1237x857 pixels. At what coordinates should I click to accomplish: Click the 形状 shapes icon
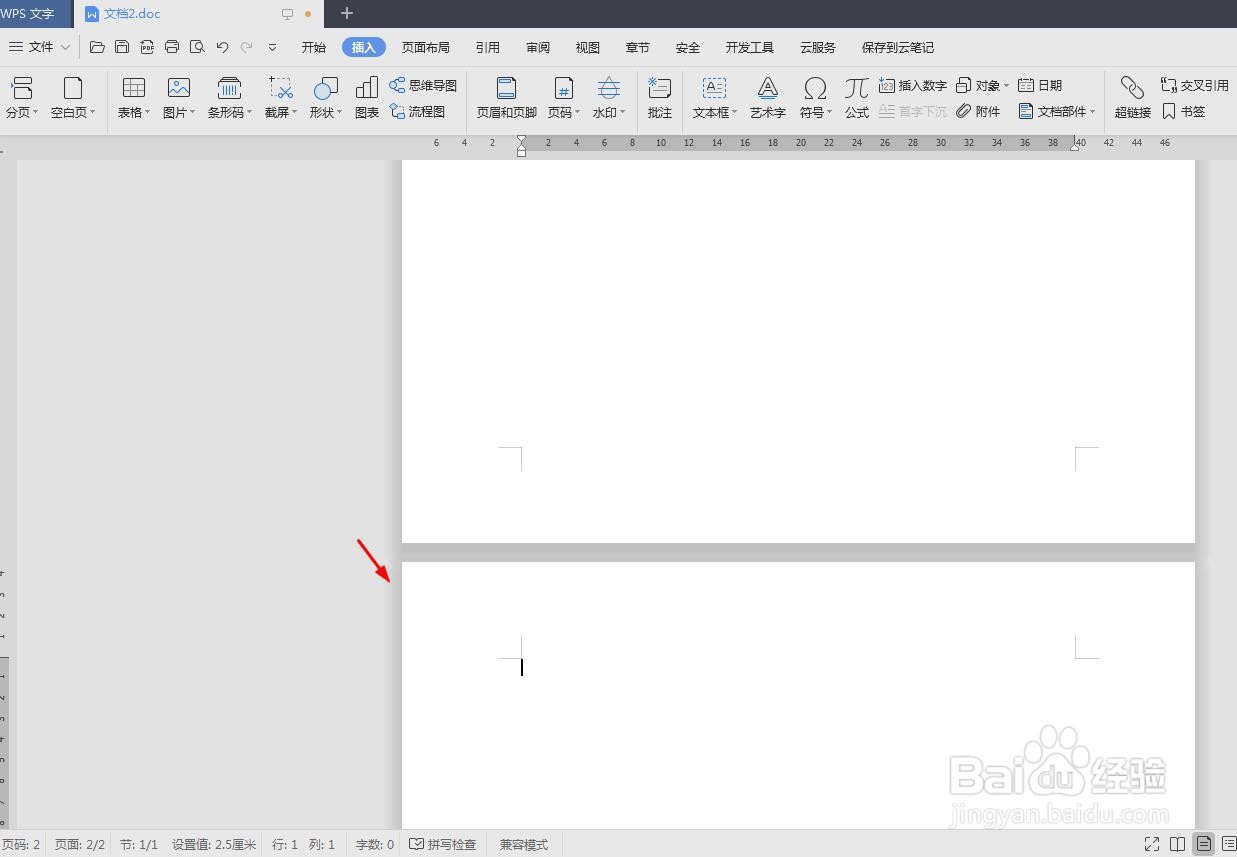pos(326,88)
